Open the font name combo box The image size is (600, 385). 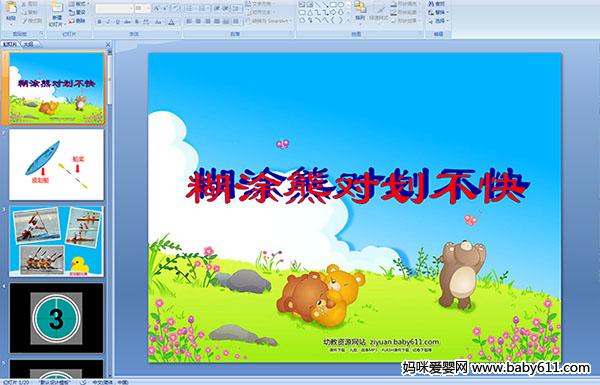click(x=114, y=8)
